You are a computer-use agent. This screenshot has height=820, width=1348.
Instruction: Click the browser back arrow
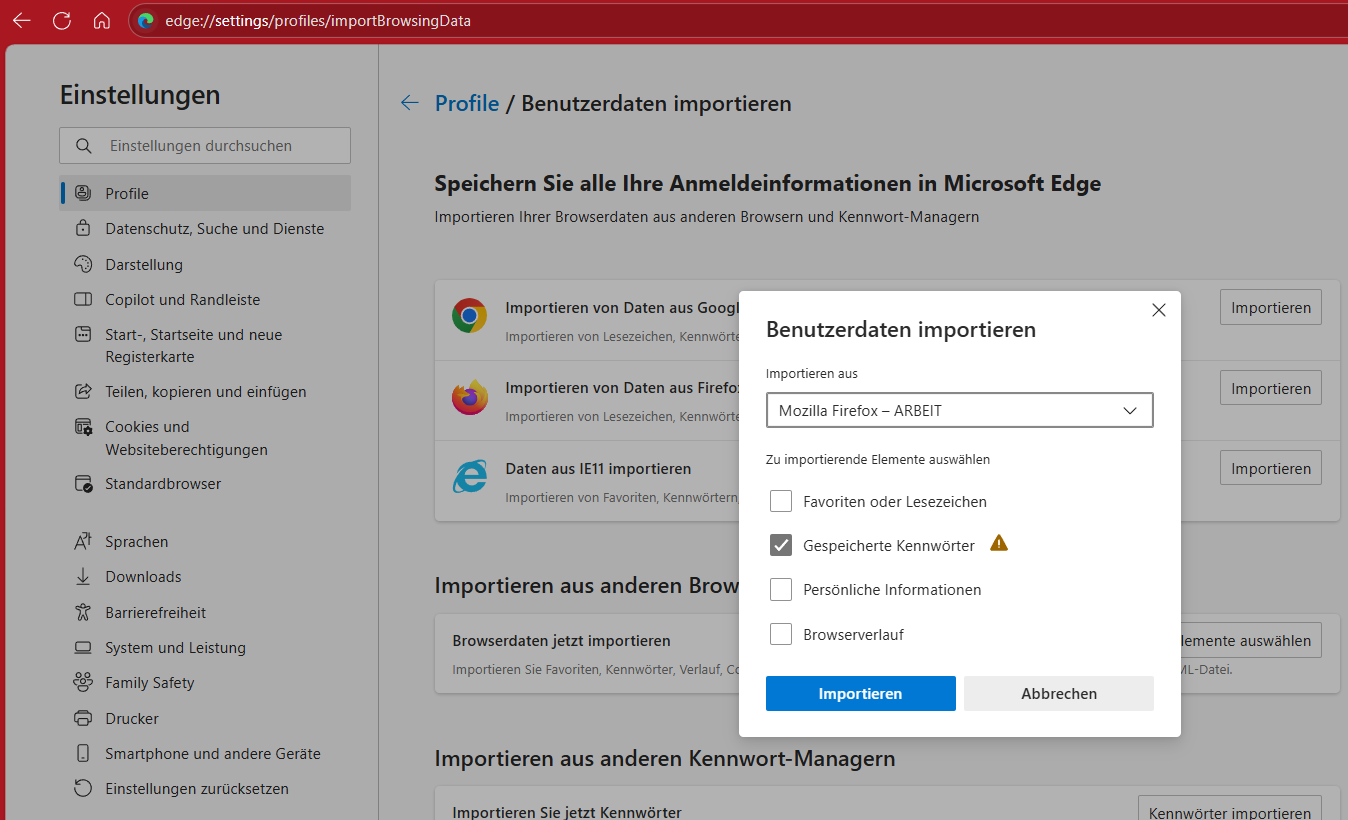click(x=22, y=20)
